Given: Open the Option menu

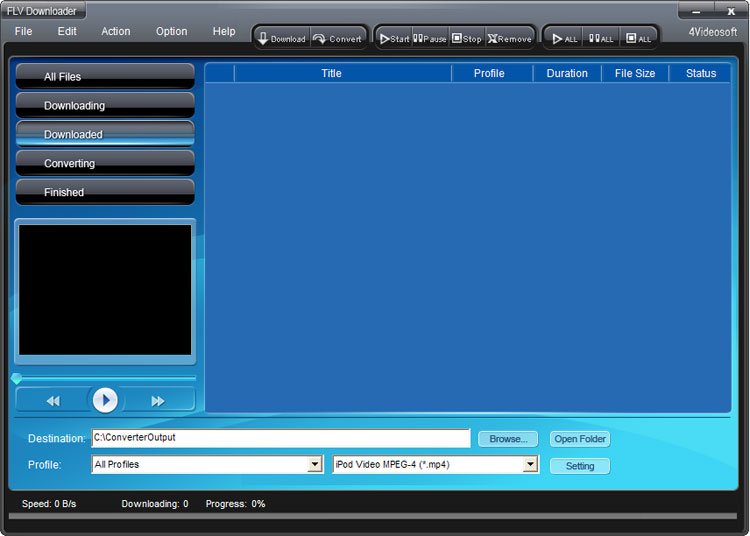Looking at the screenshot, I should 171,31.
